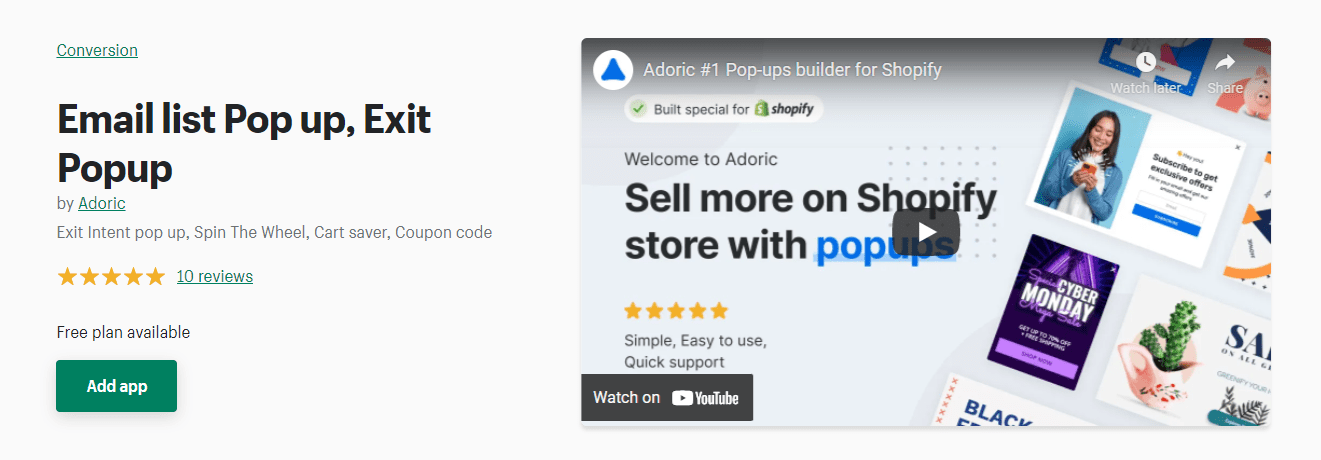Image resolution: width=1321 pixels, height=460 pixels.
Task: Click the yellow stars above Simple, Easy to use
Action: pyautogui.click(x=676, y=310)
